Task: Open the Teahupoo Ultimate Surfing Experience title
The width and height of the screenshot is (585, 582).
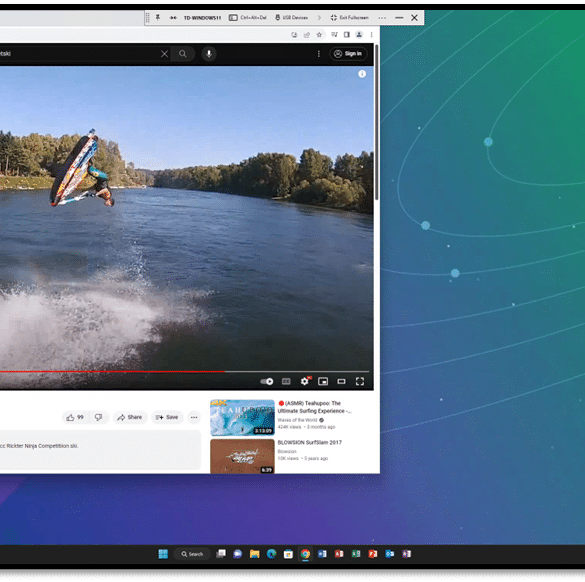Action: tap(315, 407)
